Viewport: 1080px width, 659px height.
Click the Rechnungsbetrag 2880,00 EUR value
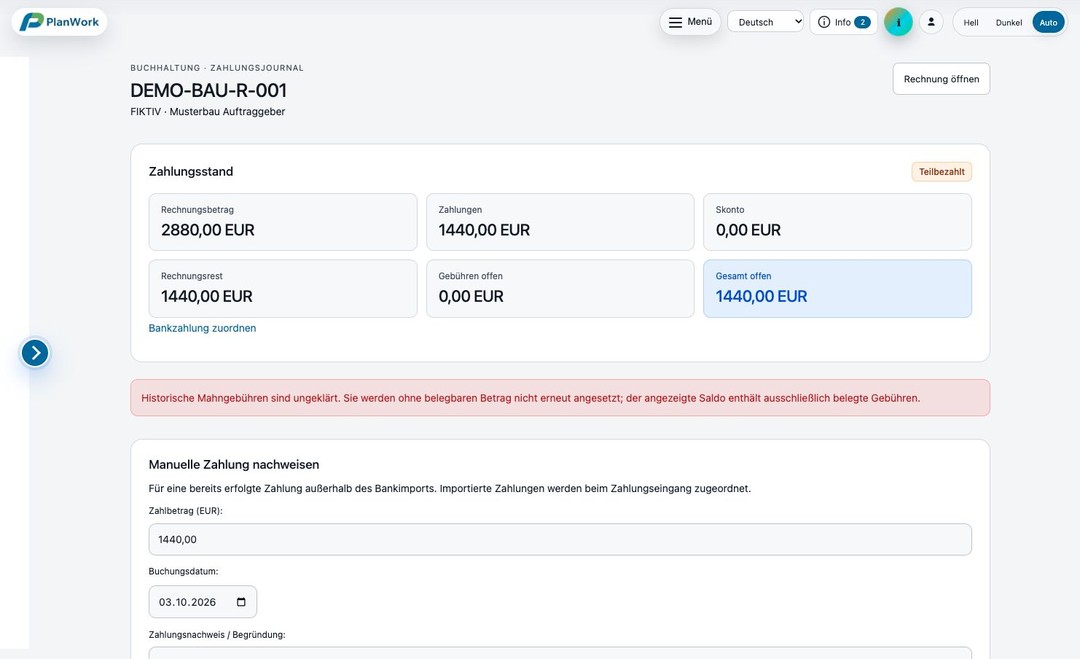208,230
